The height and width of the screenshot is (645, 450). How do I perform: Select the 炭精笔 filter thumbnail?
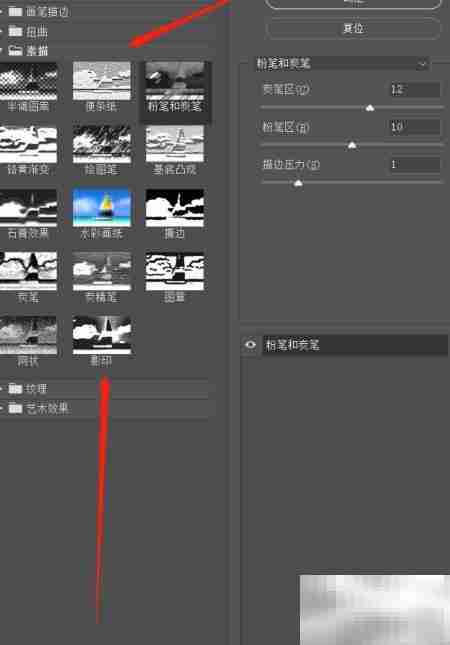(x=102, y=271)
